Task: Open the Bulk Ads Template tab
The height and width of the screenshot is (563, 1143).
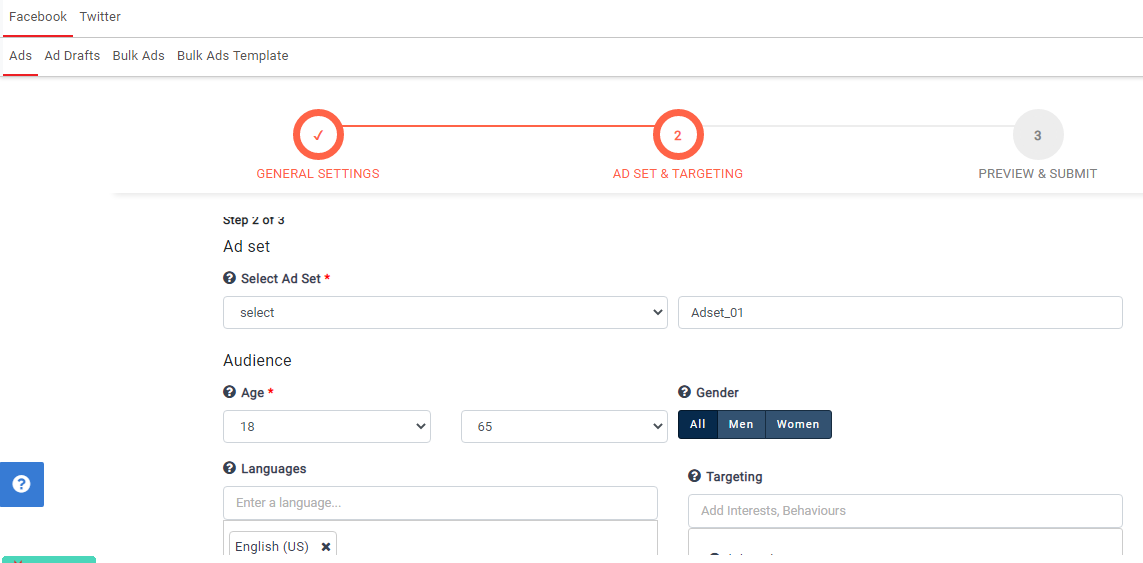Action: tap(232, 56)
